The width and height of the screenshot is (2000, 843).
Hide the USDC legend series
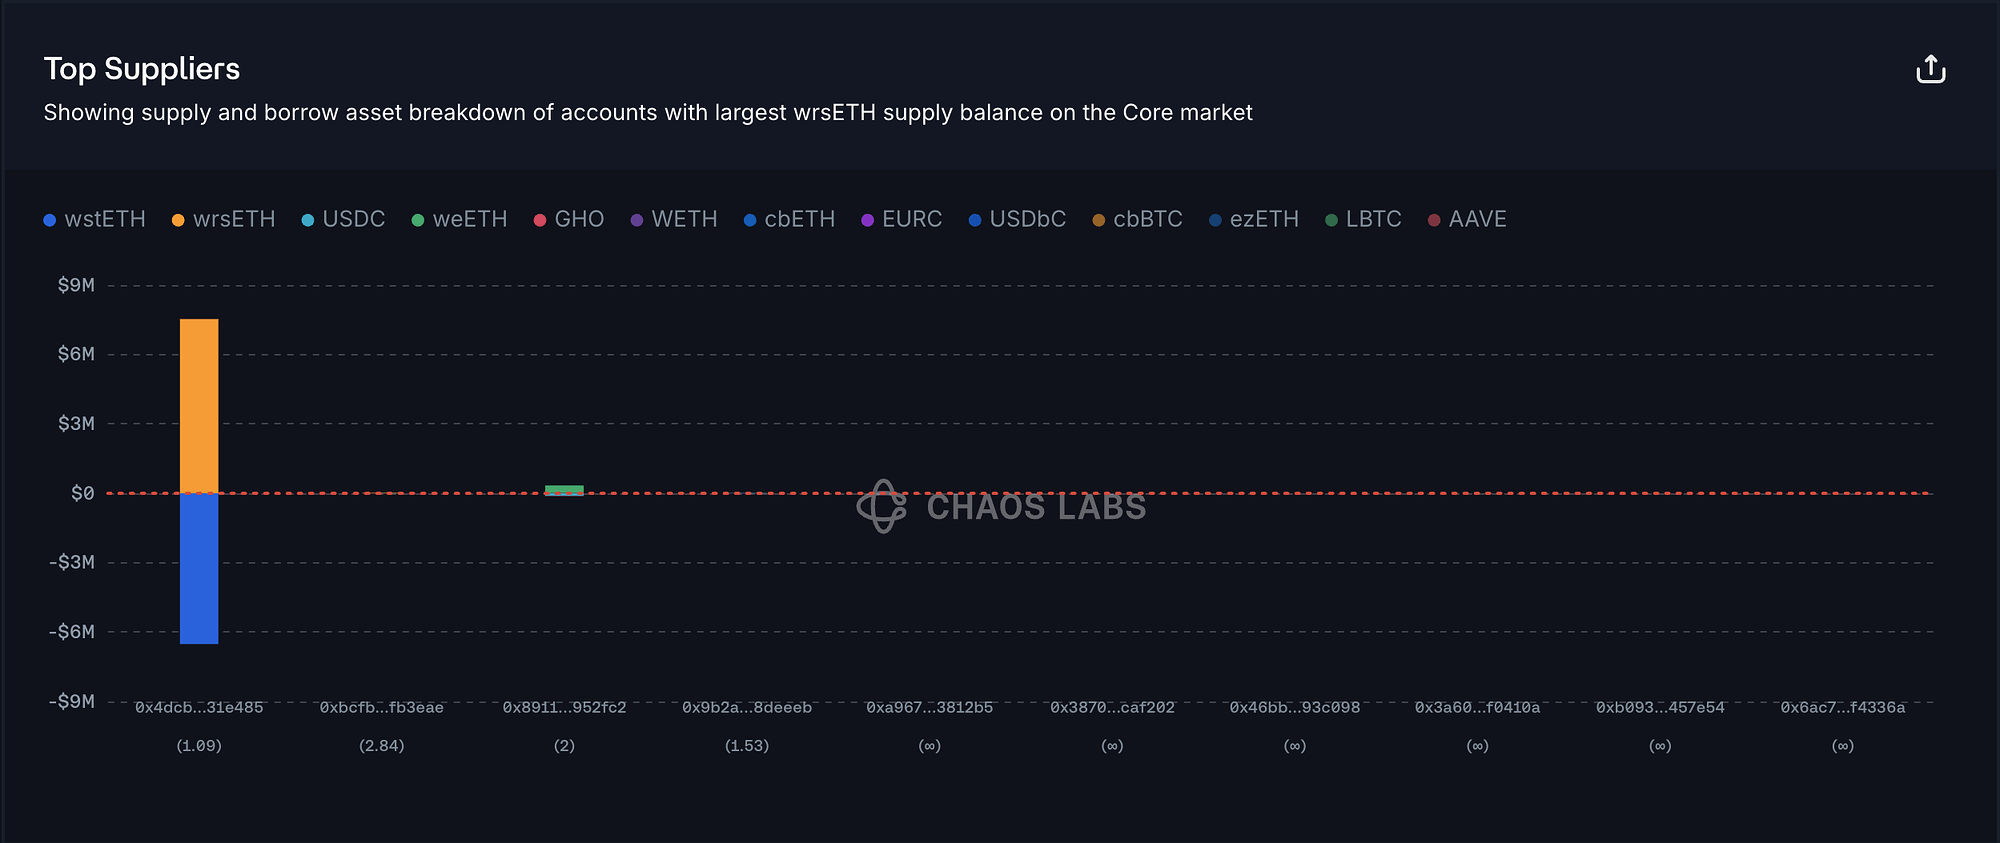(343, 219)
